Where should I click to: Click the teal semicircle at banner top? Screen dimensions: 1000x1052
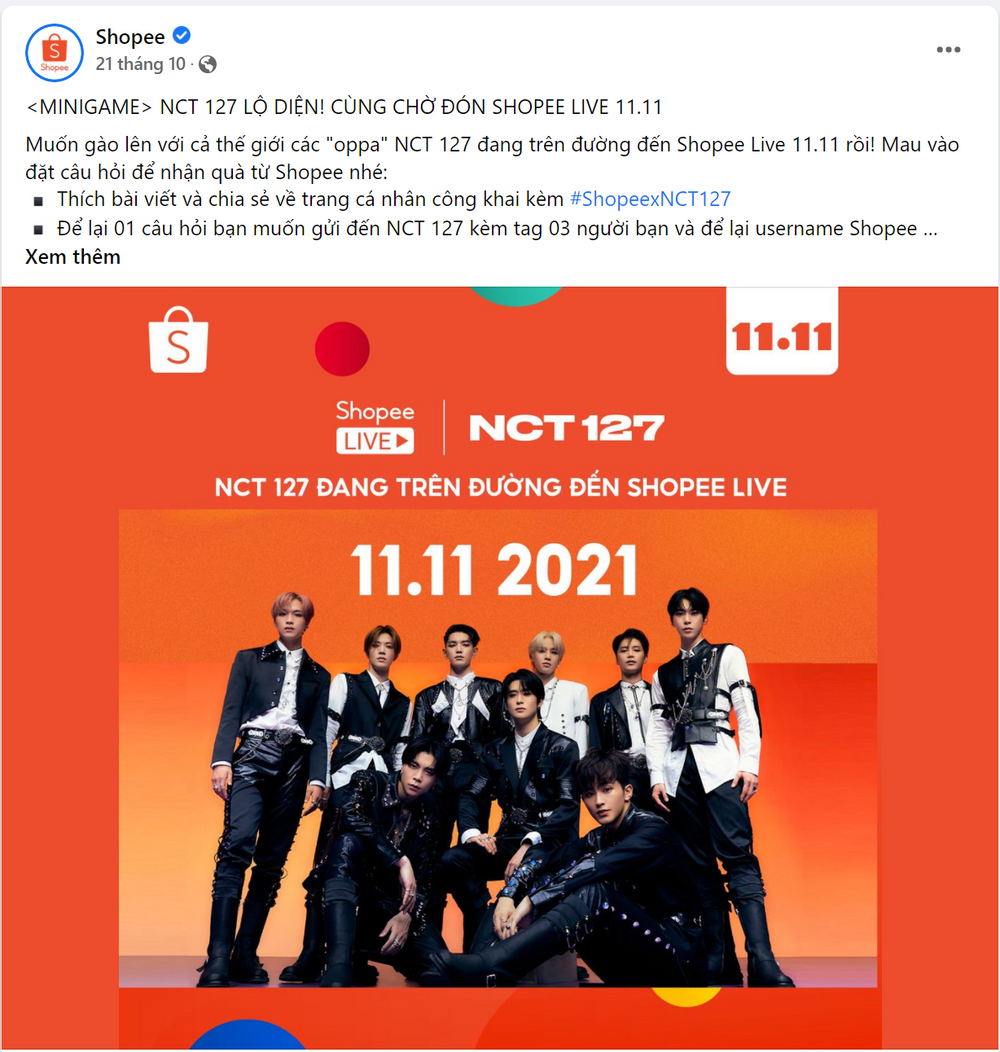tap(515, 297)
